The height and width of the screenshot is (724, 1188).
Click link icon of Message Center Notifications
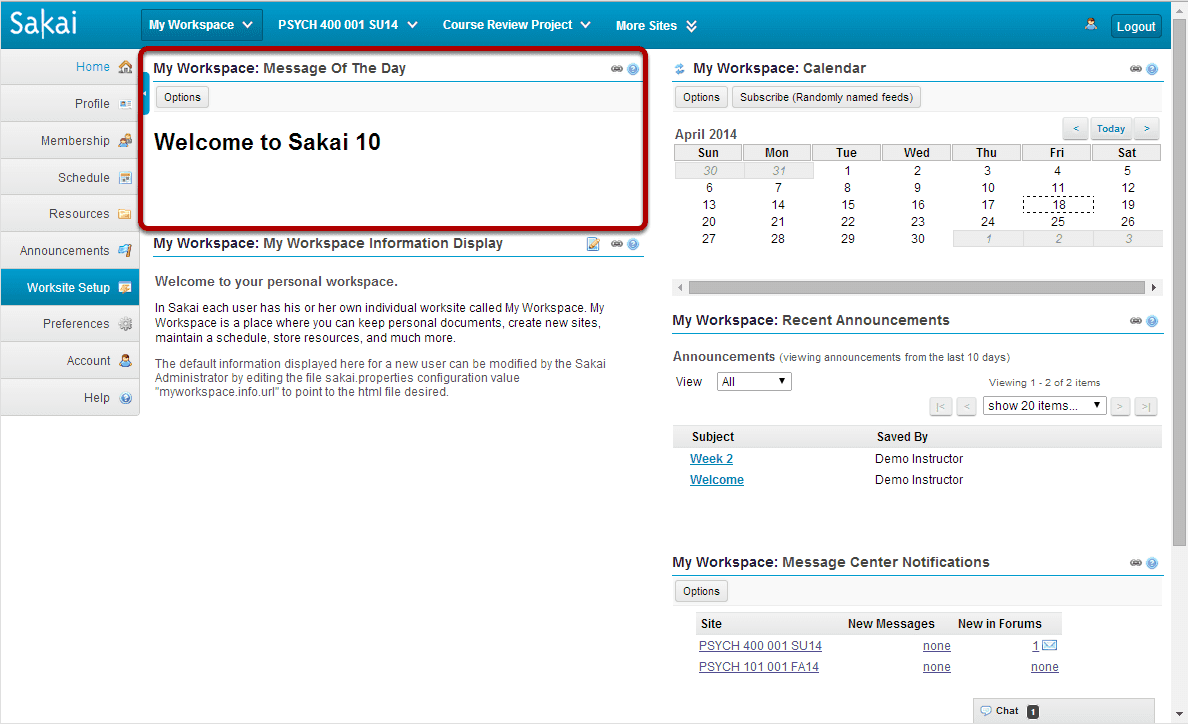pos(1136,563)
